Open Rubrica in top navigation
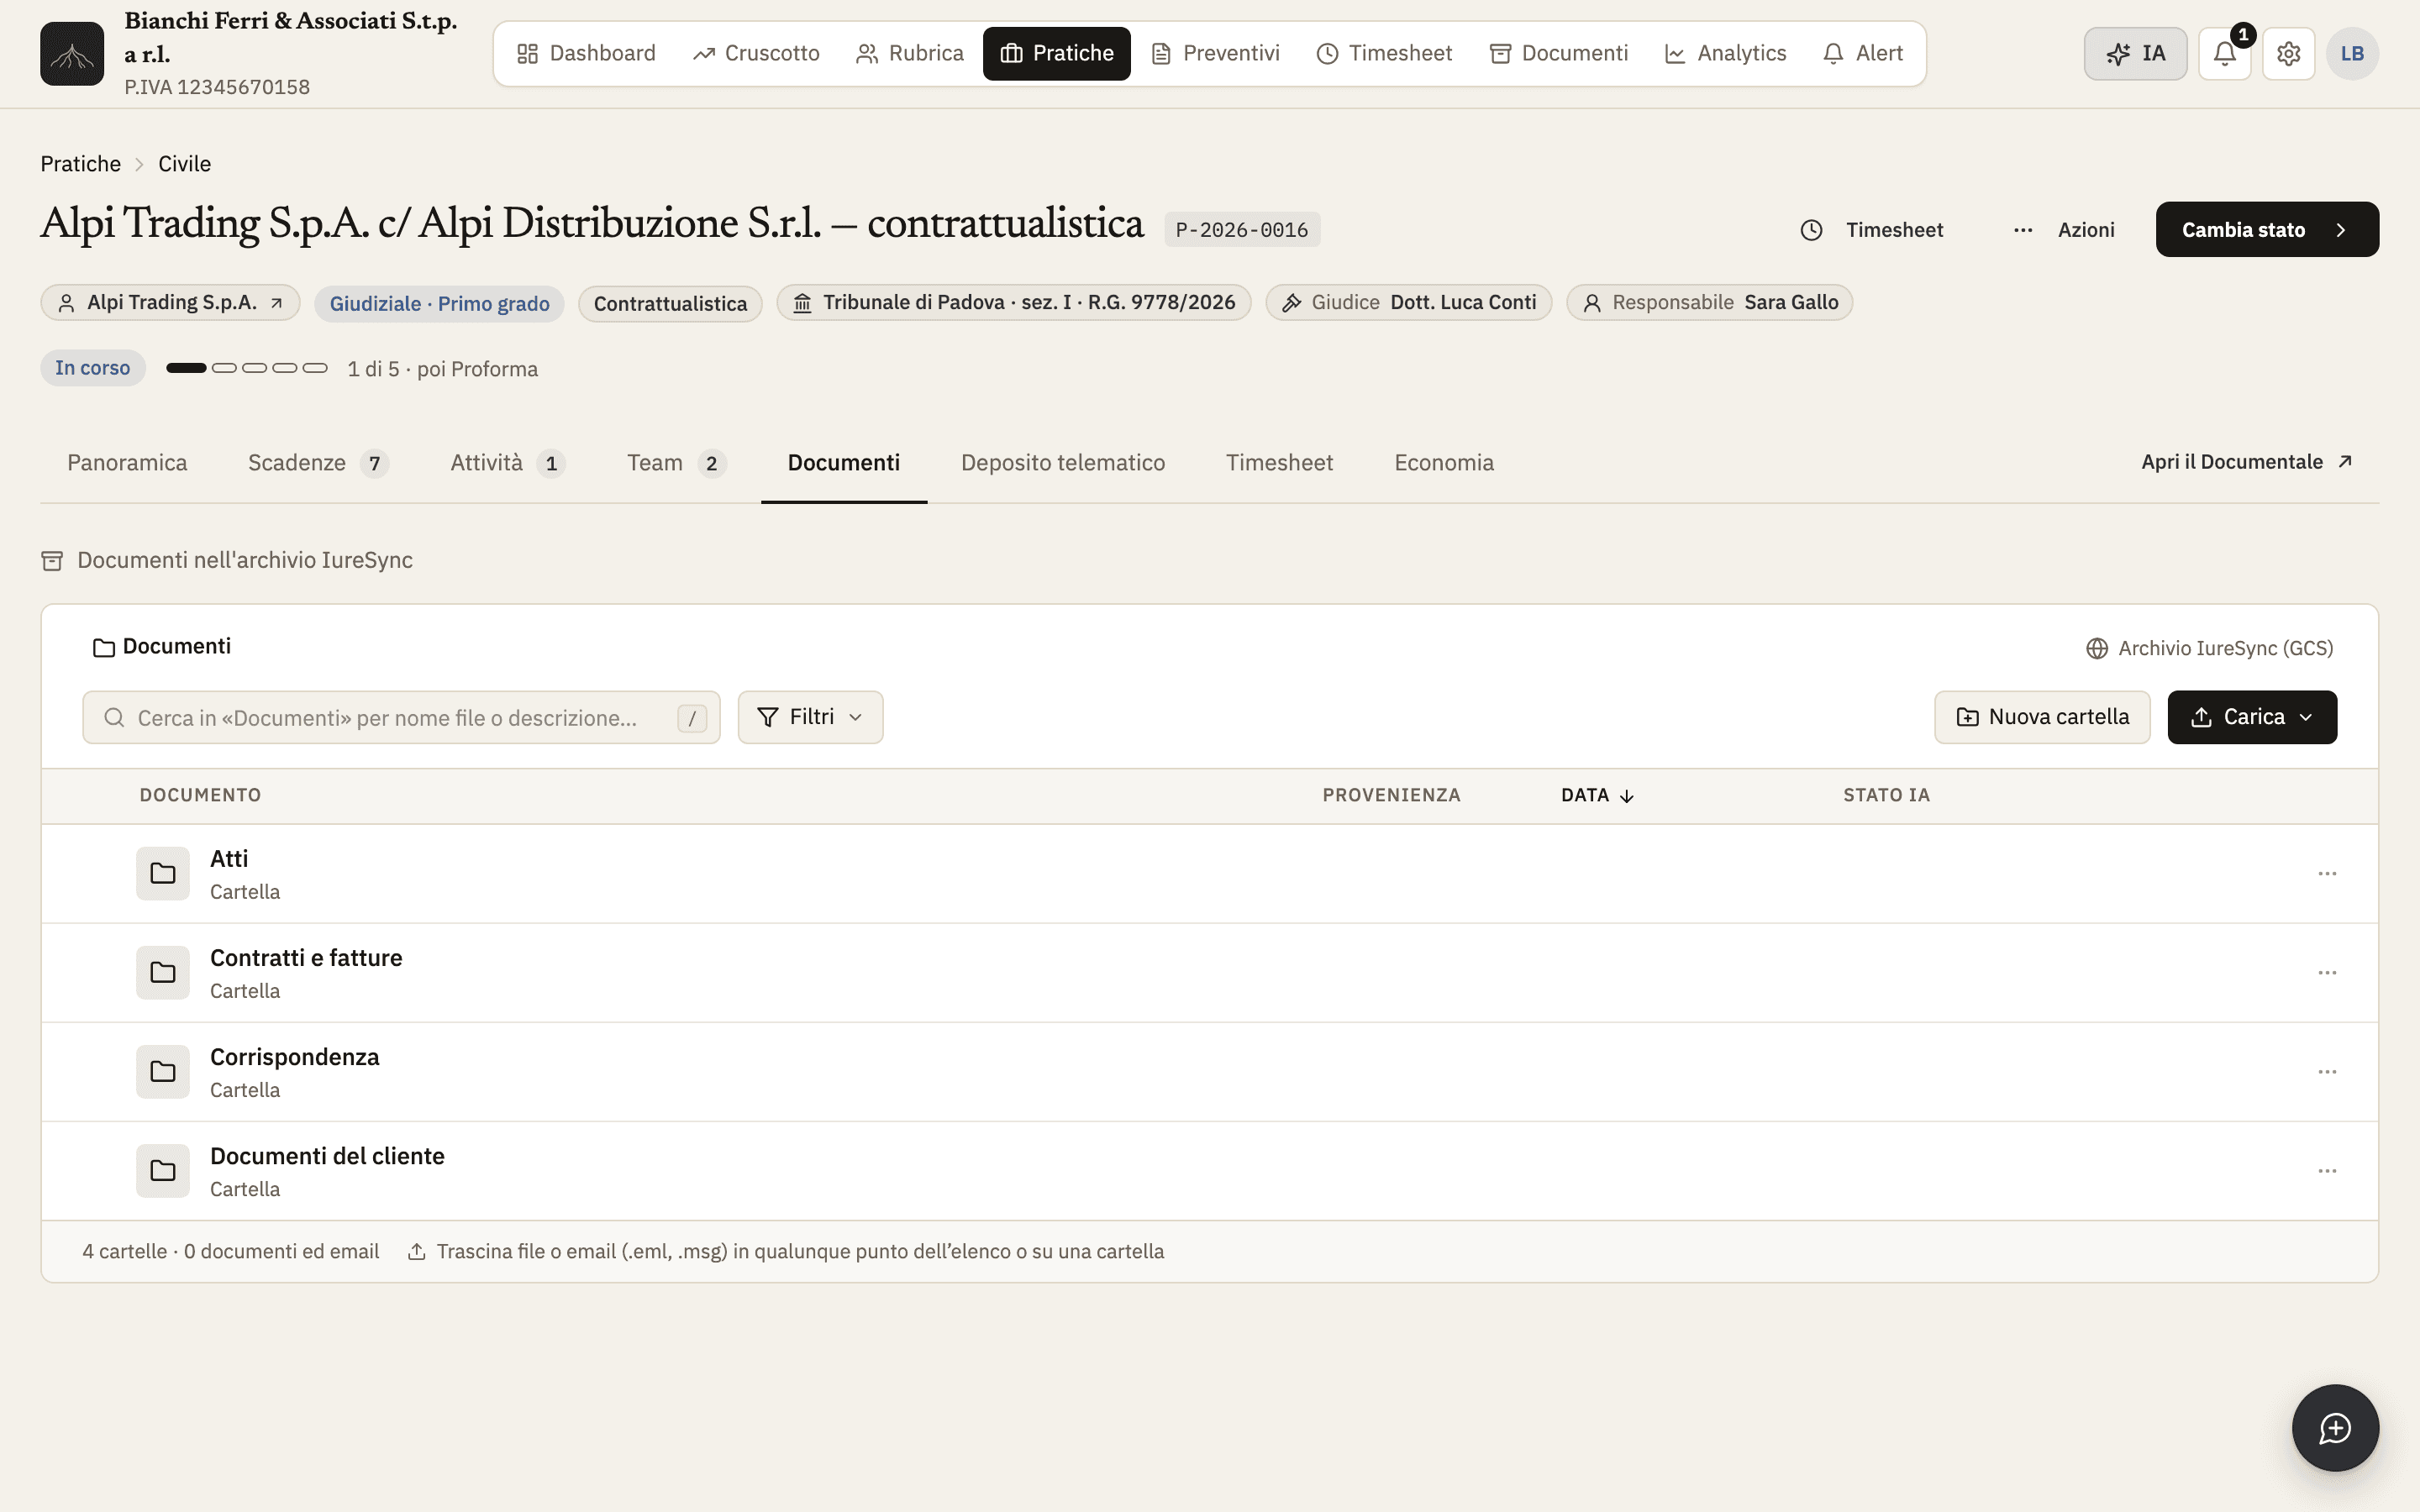 pyautogui.click(x=910, y=53)
